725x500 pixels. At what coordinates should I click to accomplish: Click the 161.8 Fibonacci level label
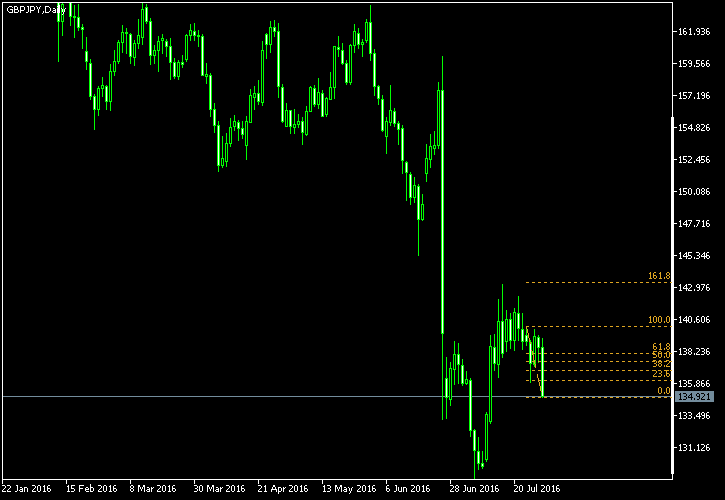pos(659,276)
